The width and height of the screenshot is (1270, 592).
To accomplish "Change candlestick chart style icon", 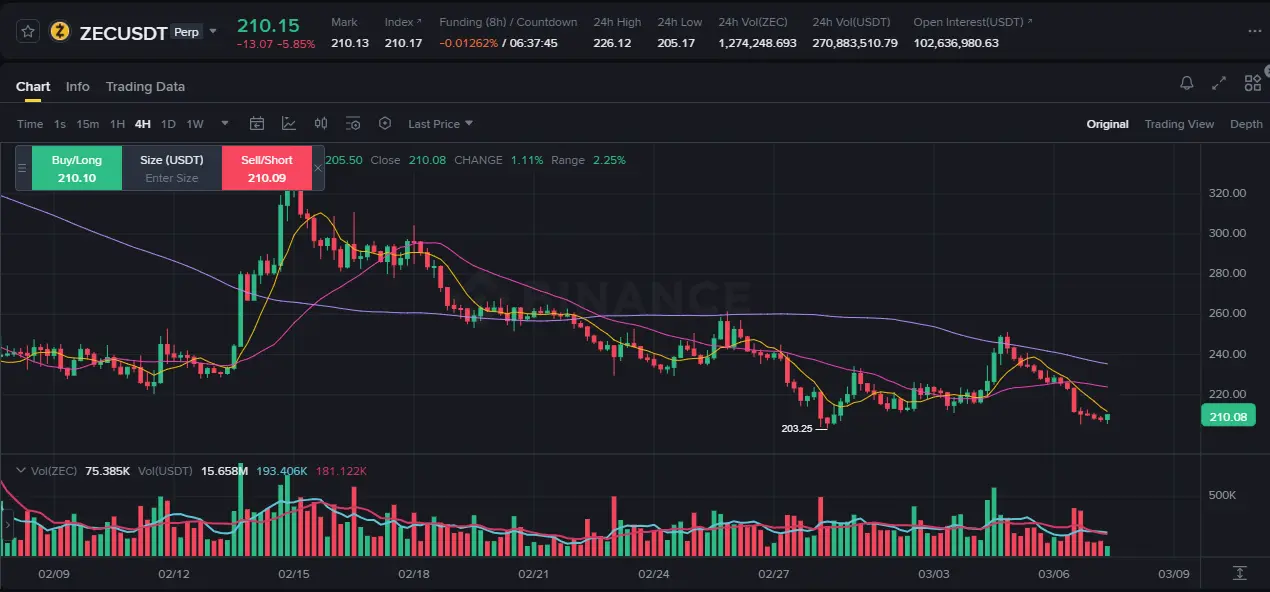I will 321,124.
